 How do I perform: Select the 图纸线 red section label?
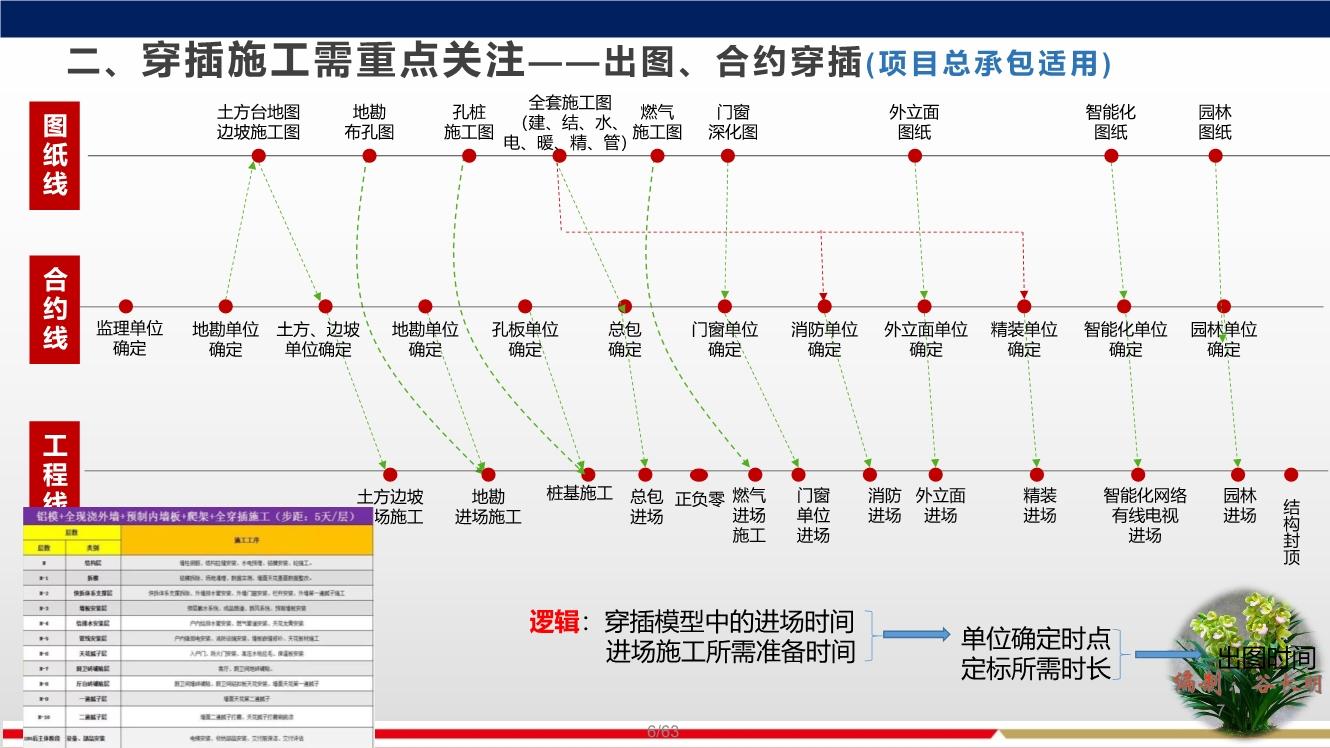tap(53, 153)
